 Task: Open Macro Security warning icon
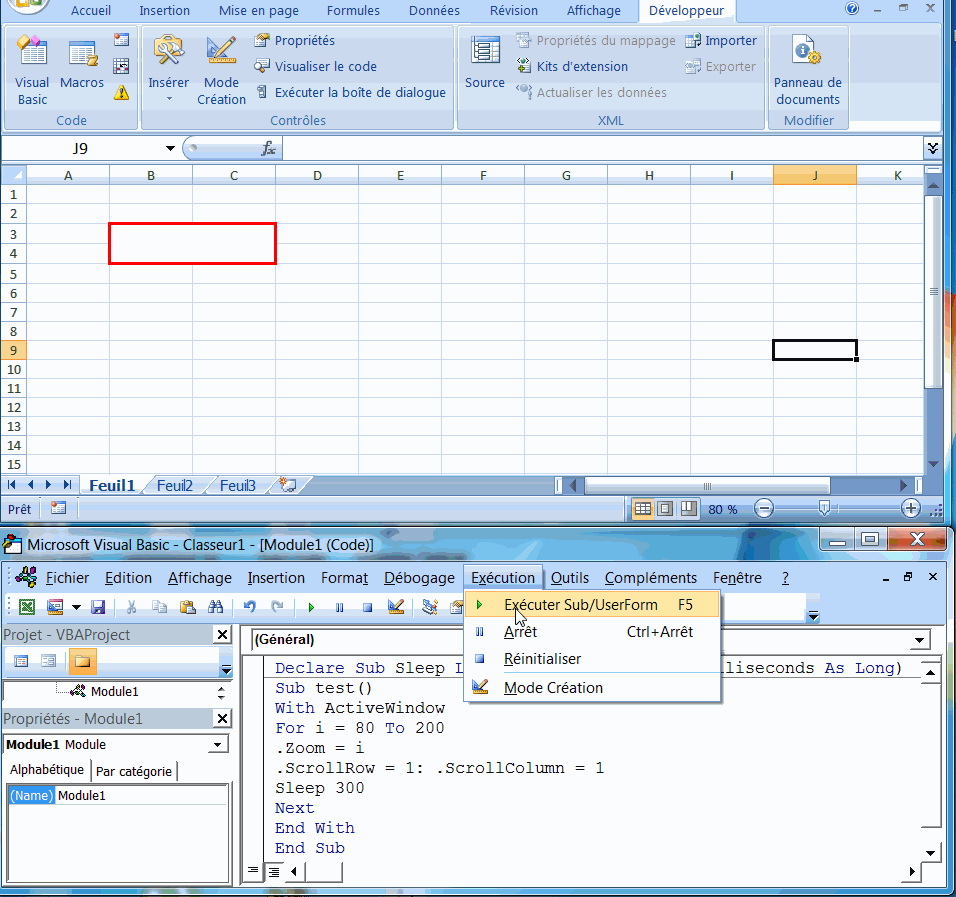(121, 93)
